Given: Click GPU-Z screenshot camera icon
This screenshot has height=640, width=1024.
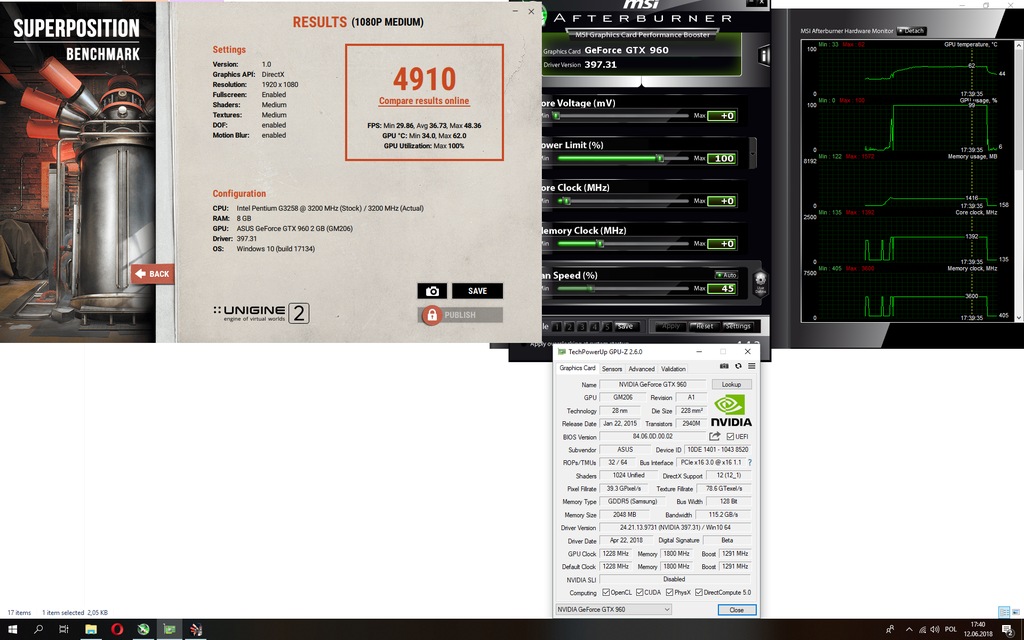Looking at the screenshot, I should click(724, 366).
